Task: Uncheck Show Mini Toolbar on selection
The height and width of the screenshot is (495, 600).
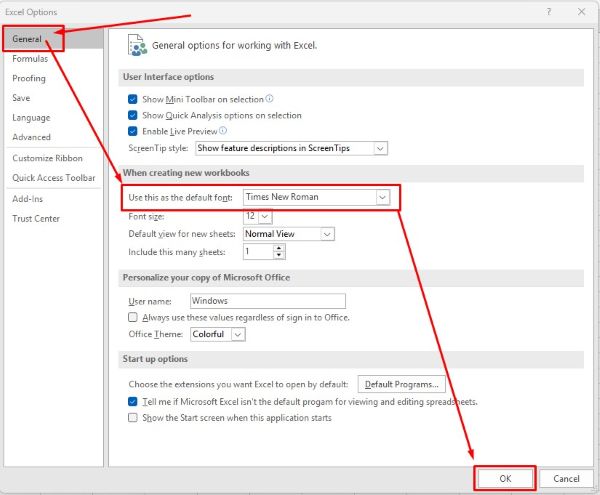Action: coord(133,100)
